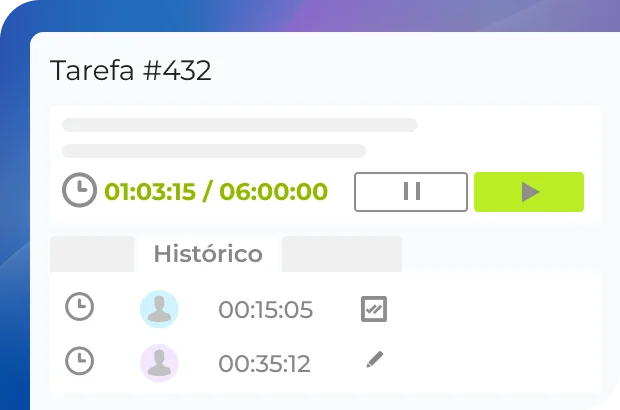The height and width of the screenshot is (410, 620).
Task: Click the elapsed time 01:03:15
Action: click(150, 192)
